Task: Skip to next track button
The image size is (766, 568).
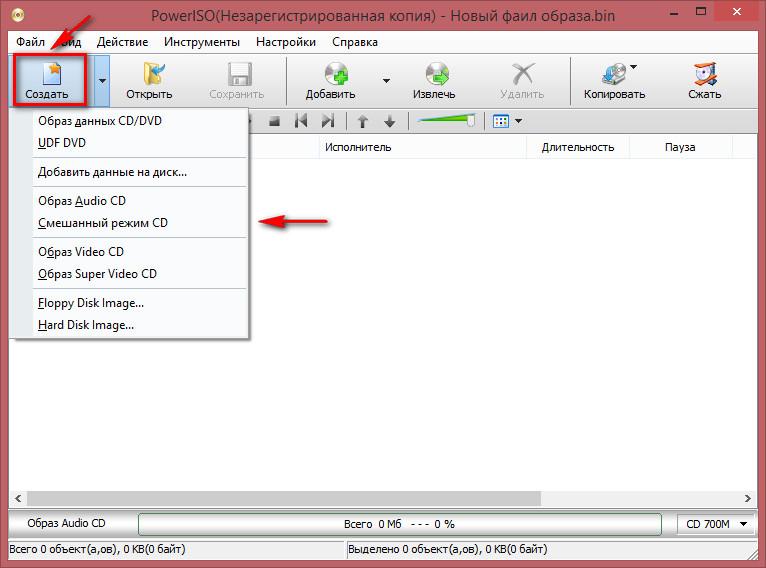Action: (328, 121)
